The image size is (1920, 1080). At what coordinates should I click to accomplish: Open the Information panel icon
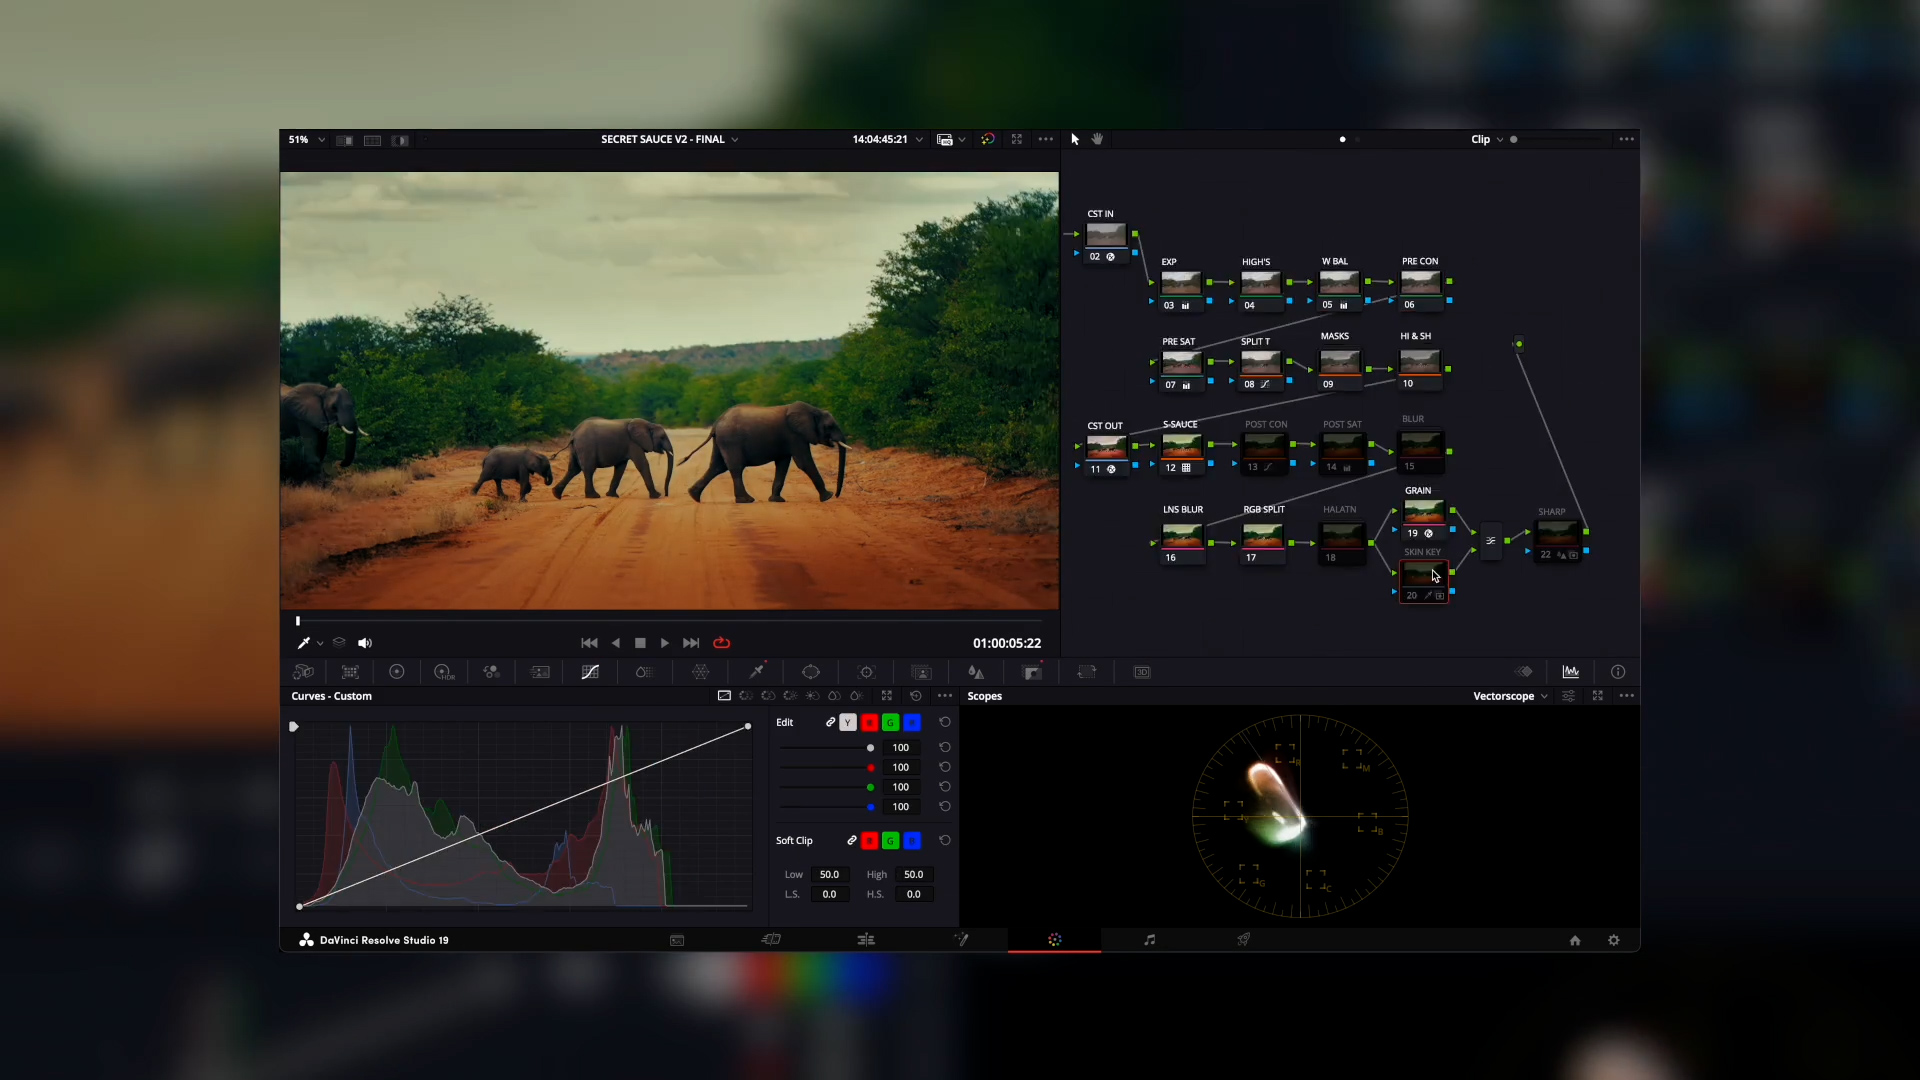click(1618, 672)
